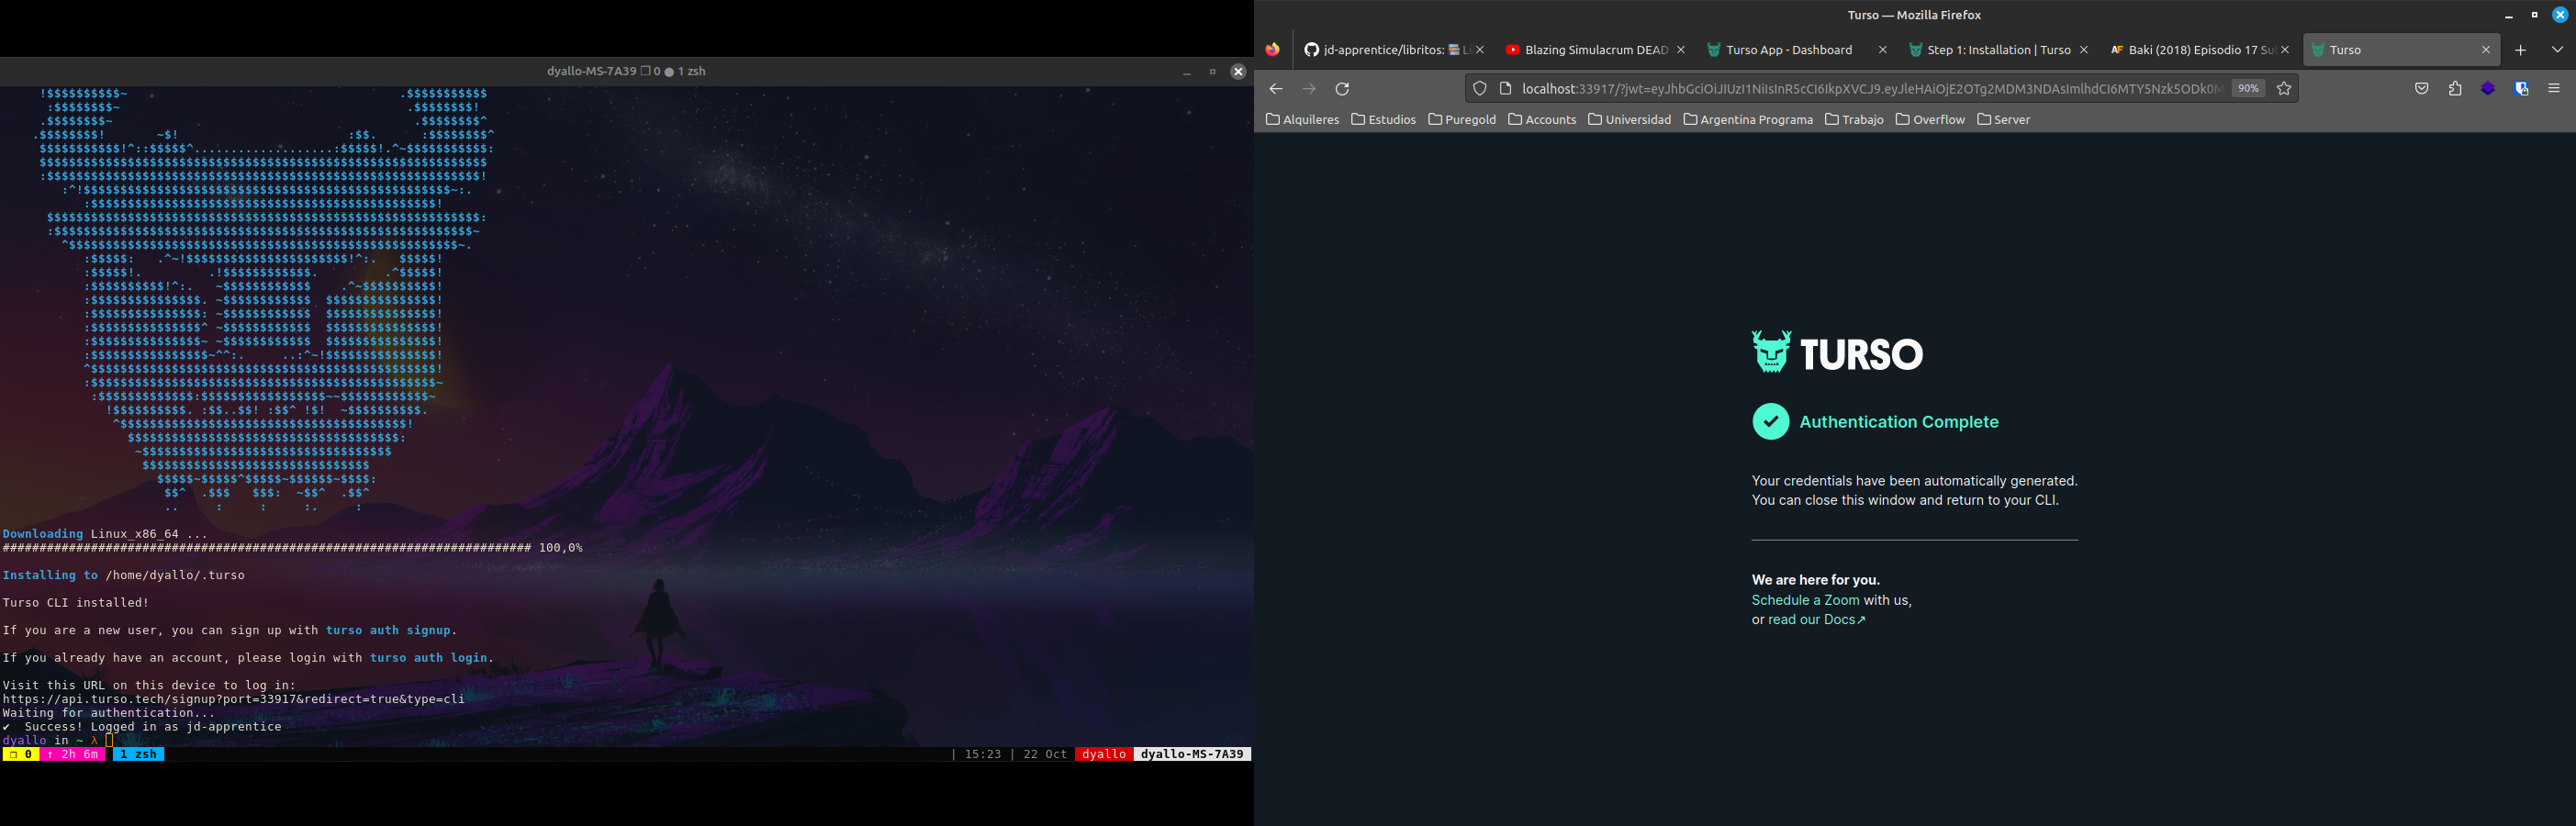Screen dimensions: 2576x826
Task: Close the Step 1: Installation tab
Action: 2083,50
